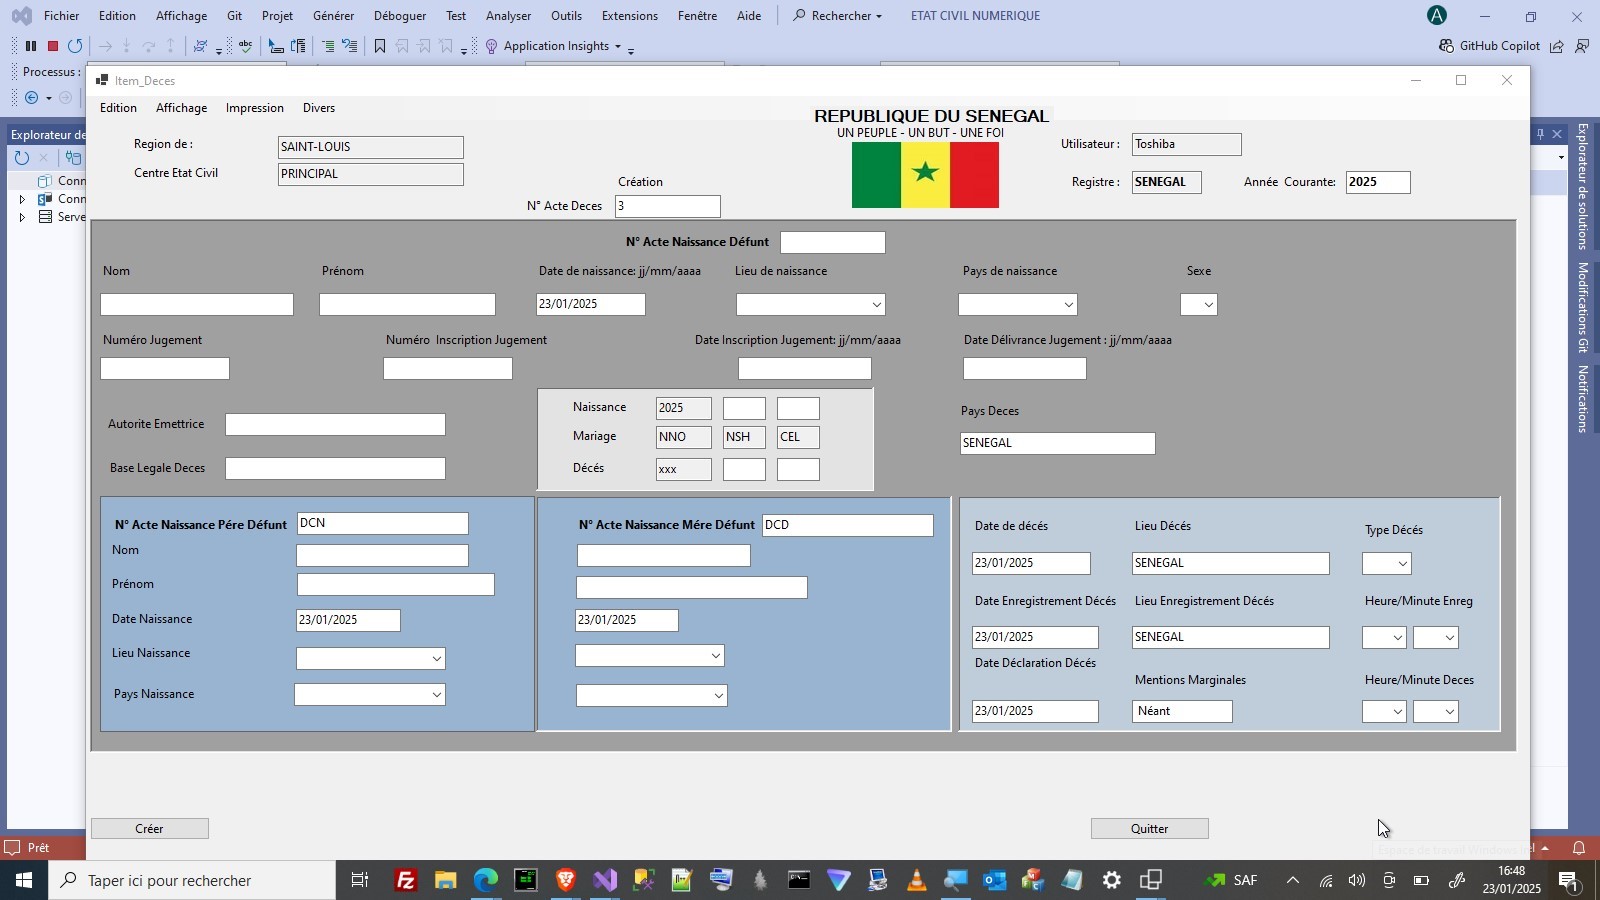Open the Lieu de naissance dropdown

(876, 305)
